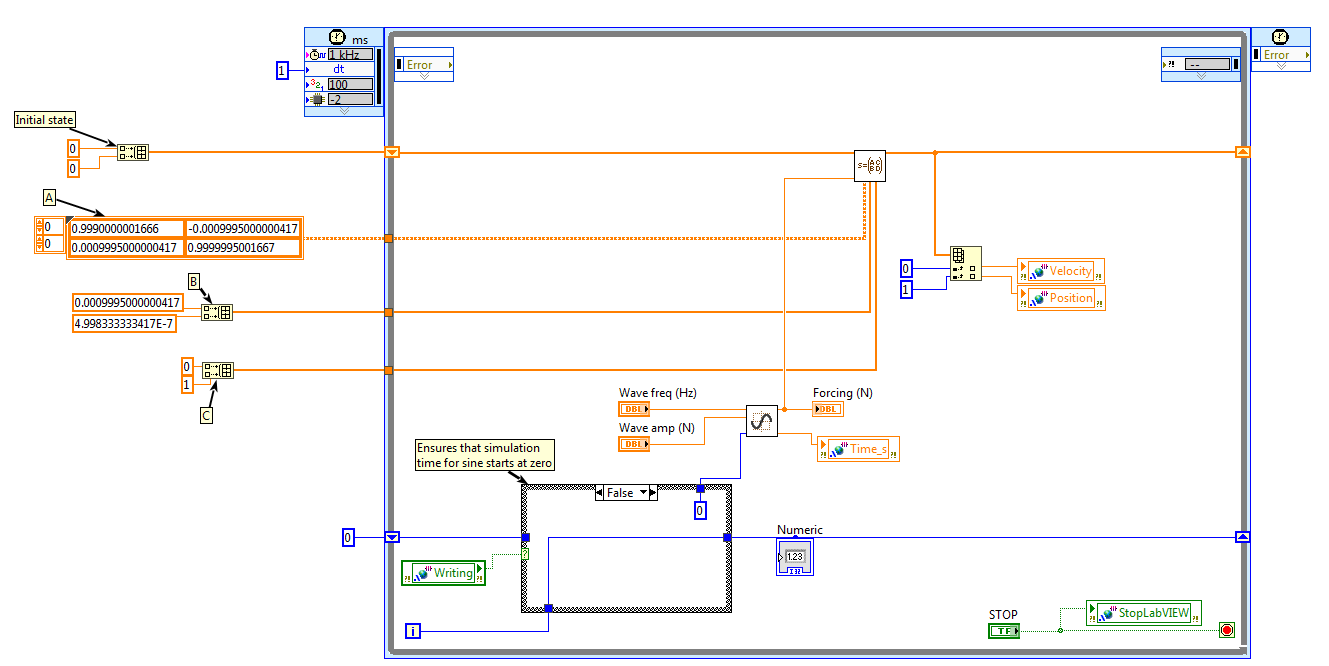The height and width of the screenshot is (666, 1329).
Task: Click the constant 1 beside label C
Action: click(186, 385)
